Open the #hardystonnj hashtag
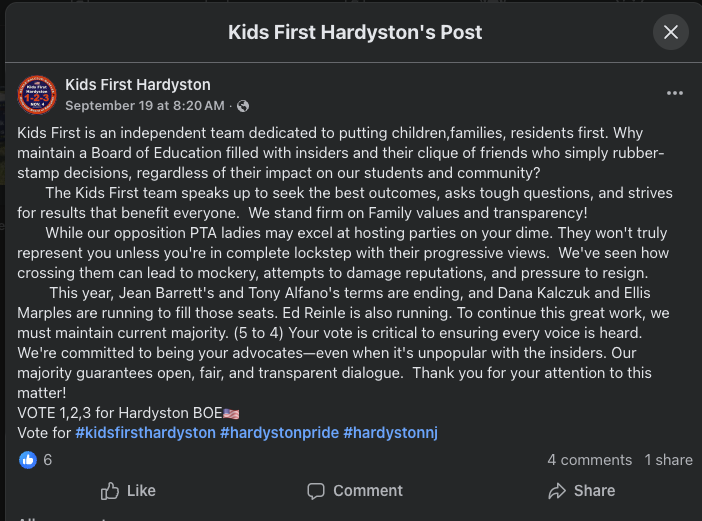The height and width of the screenshot is (521, 702). 391,432
